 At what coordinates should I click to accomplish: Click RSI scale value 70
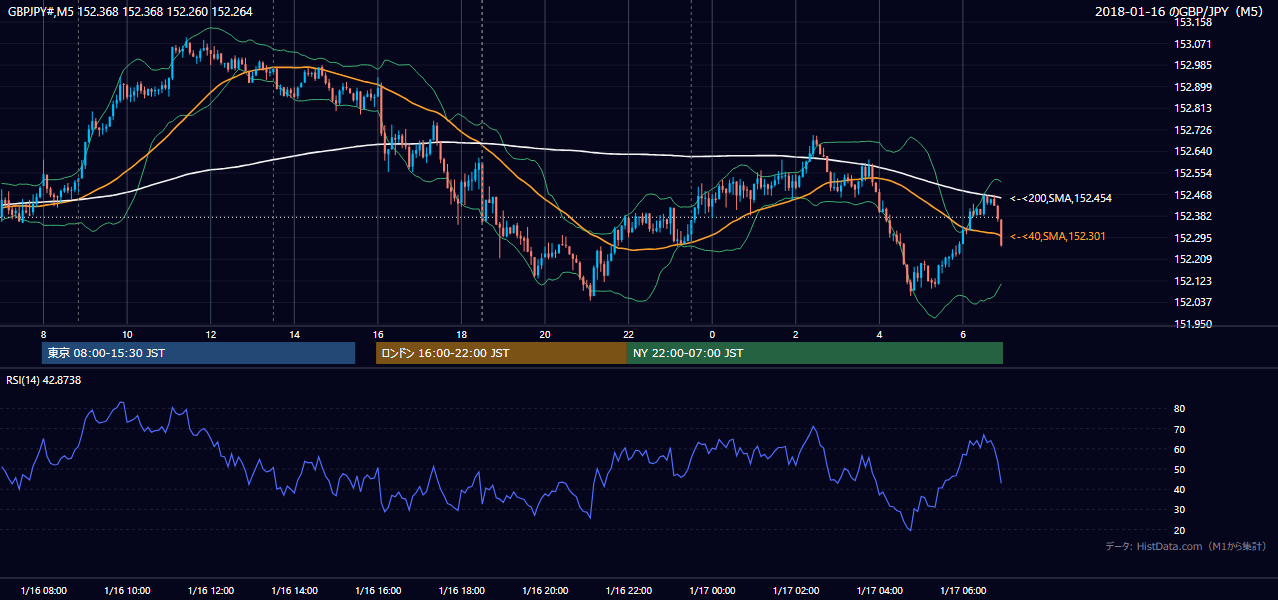coord(1179,429)
